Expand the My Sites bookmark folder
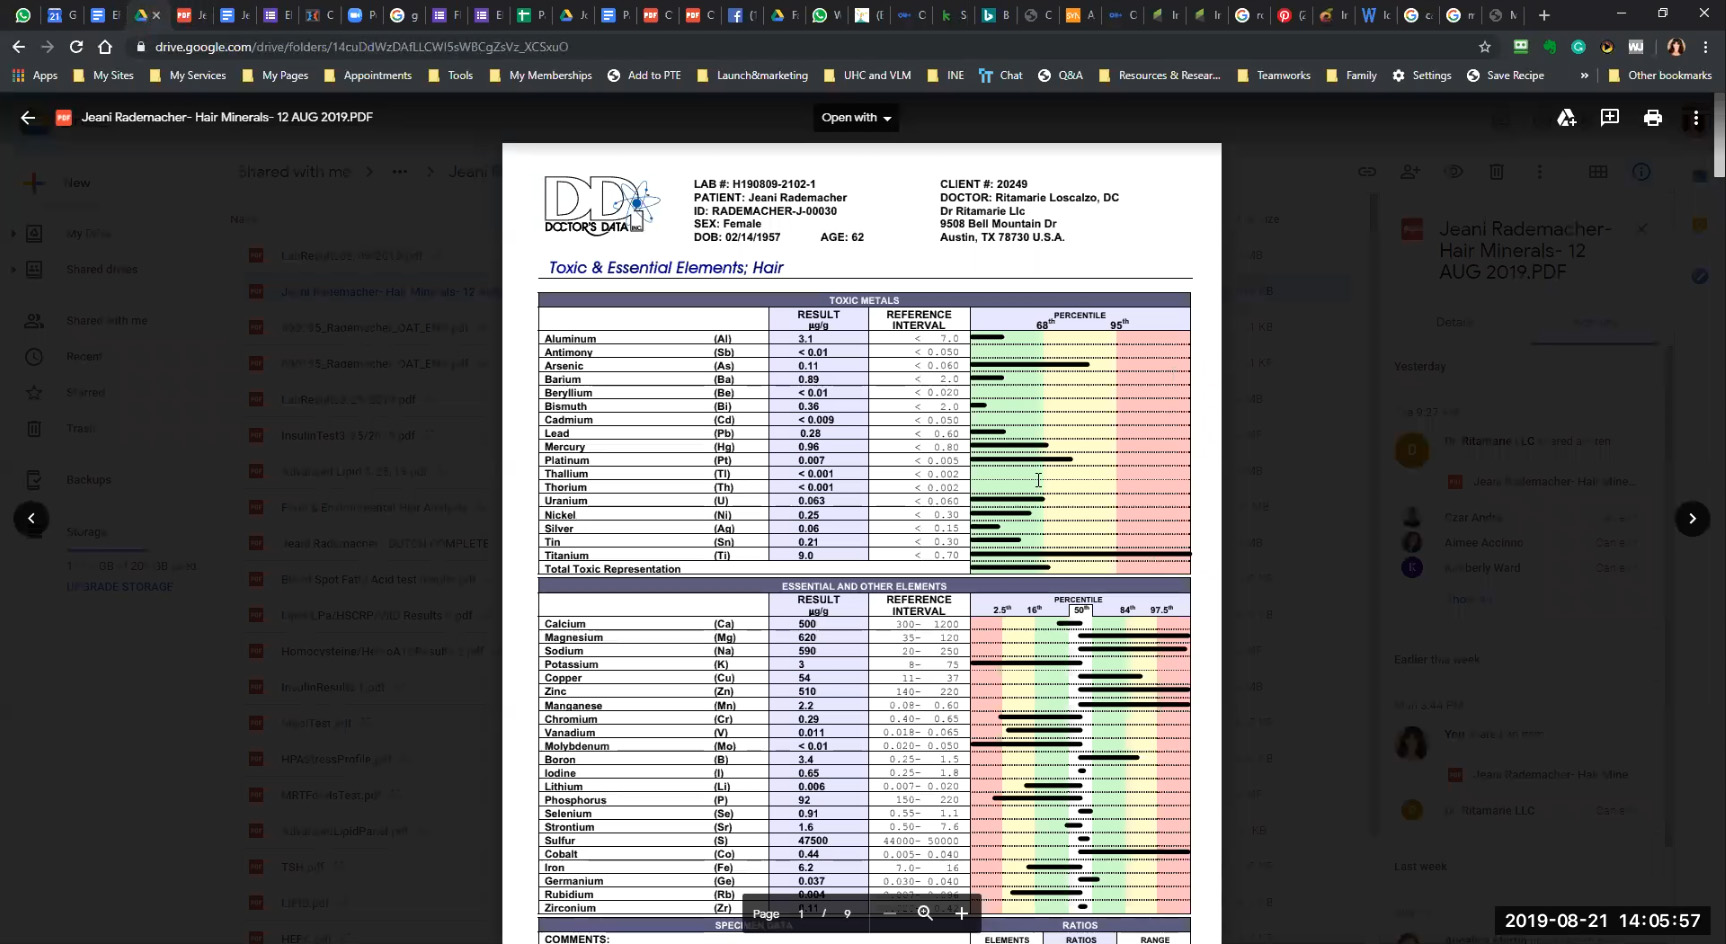Screen dimensions: 1726x944 [x=103, y=75]
